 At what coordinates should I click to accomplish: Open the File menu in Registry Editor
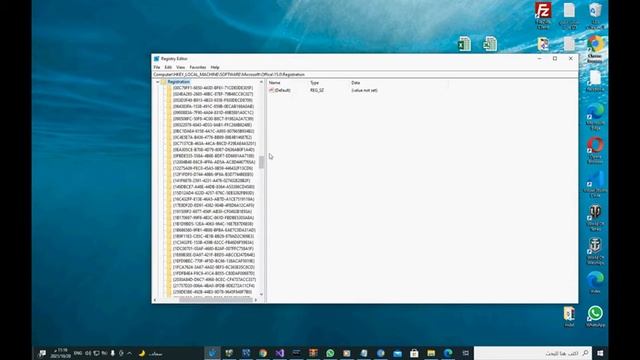[157, 67]
